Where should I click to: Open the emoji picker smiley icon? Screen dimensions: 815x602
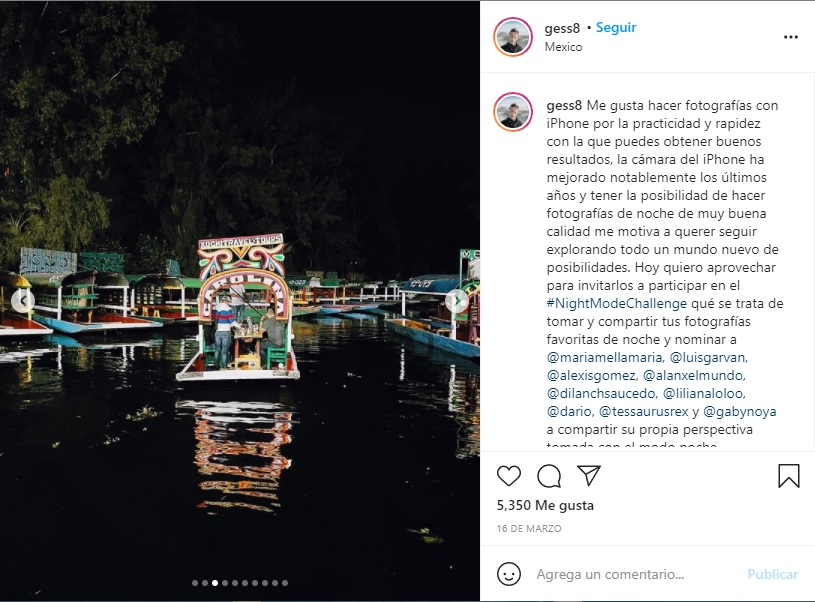tap(508, 574)
